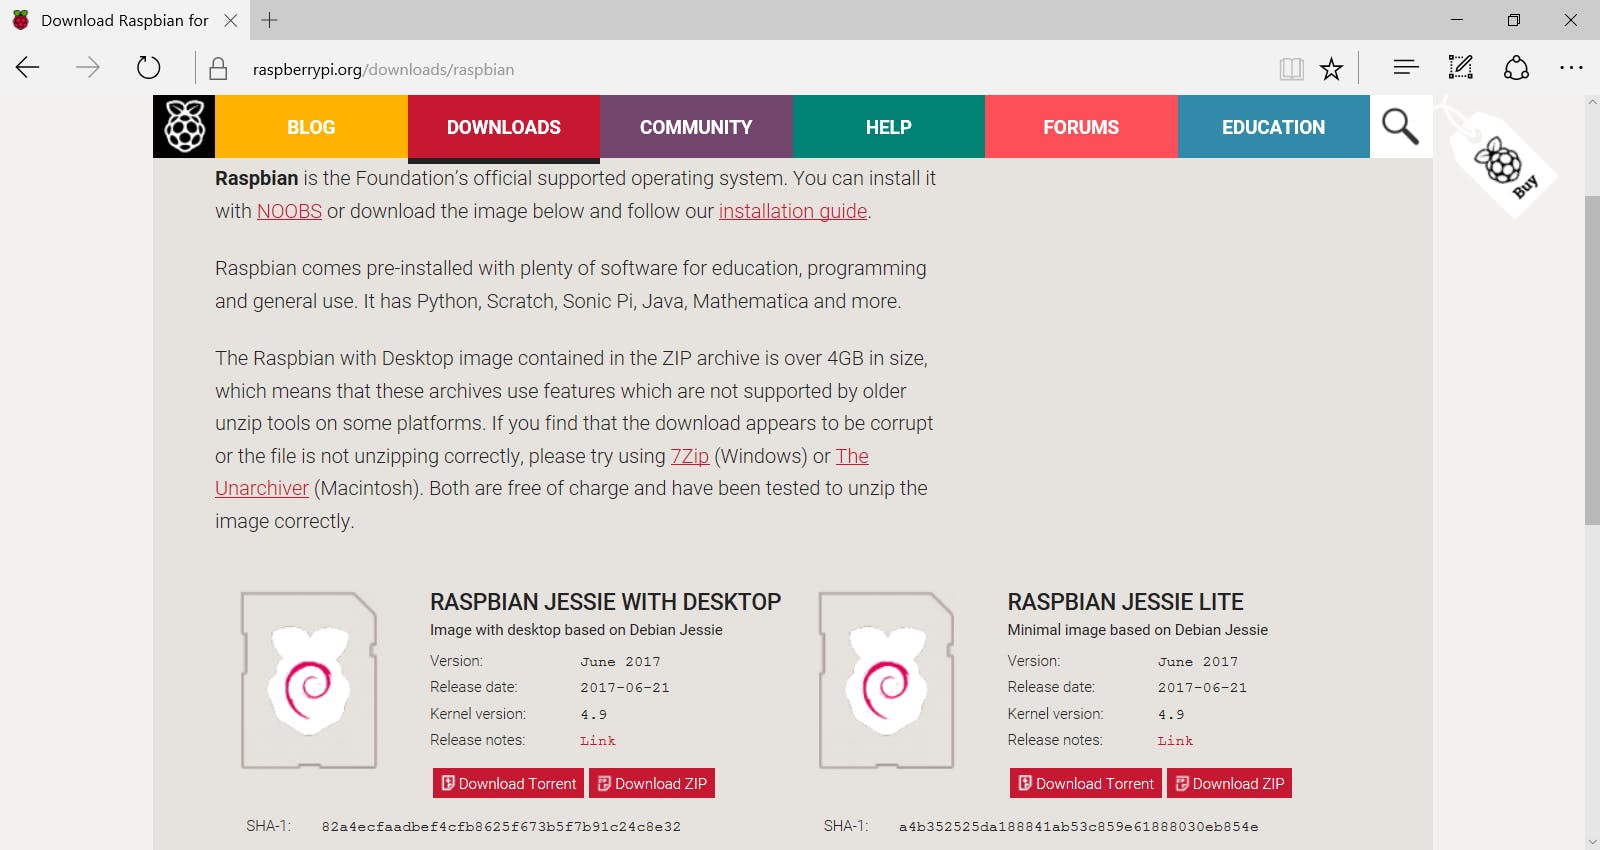1600x850 pixels.
Task: Click 'Minimal image based on Debian Jessie'
Action: (1137, 630)
